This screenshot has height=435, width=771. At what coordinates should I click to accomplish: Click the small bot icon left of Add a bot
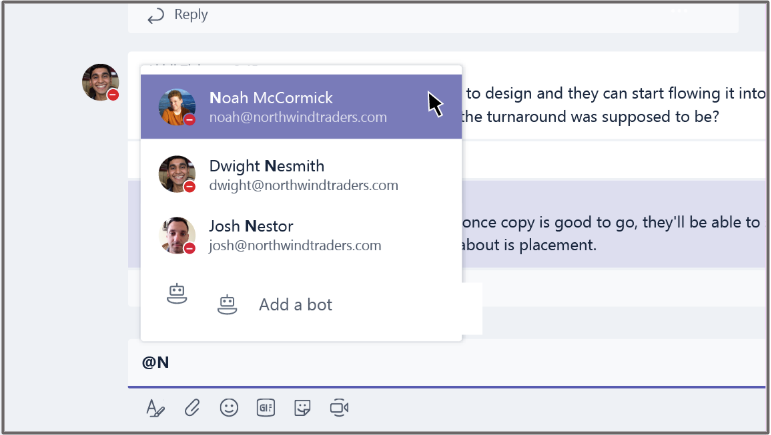(177, 295)
